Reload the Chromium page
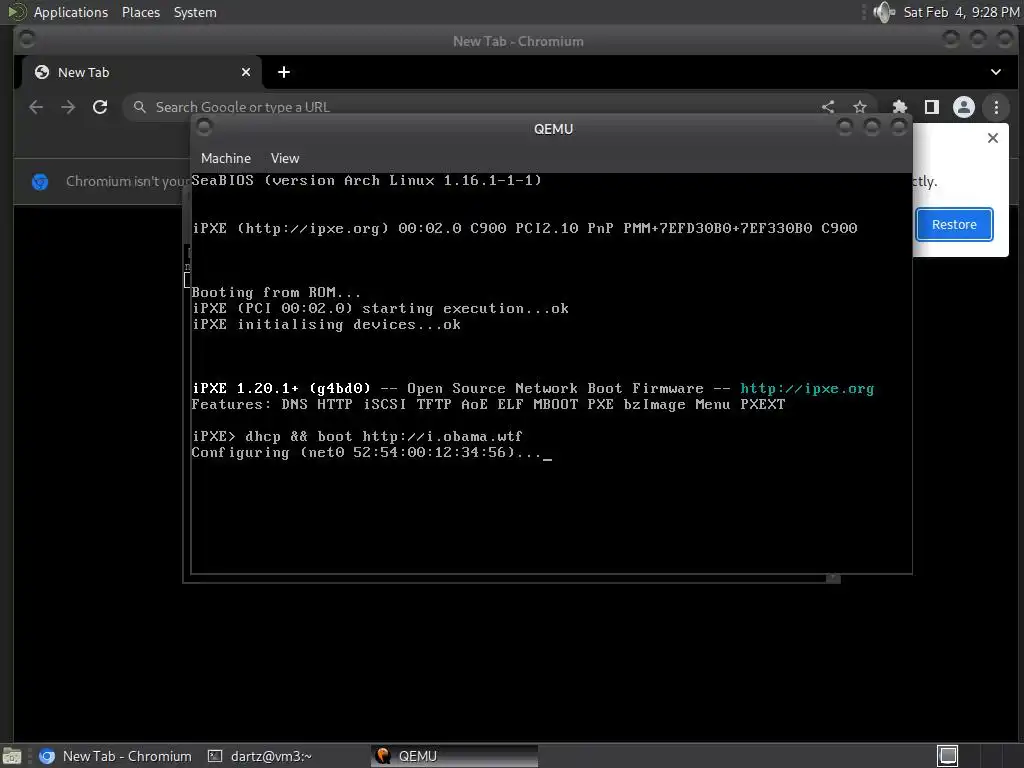 (x=100, y=107)
